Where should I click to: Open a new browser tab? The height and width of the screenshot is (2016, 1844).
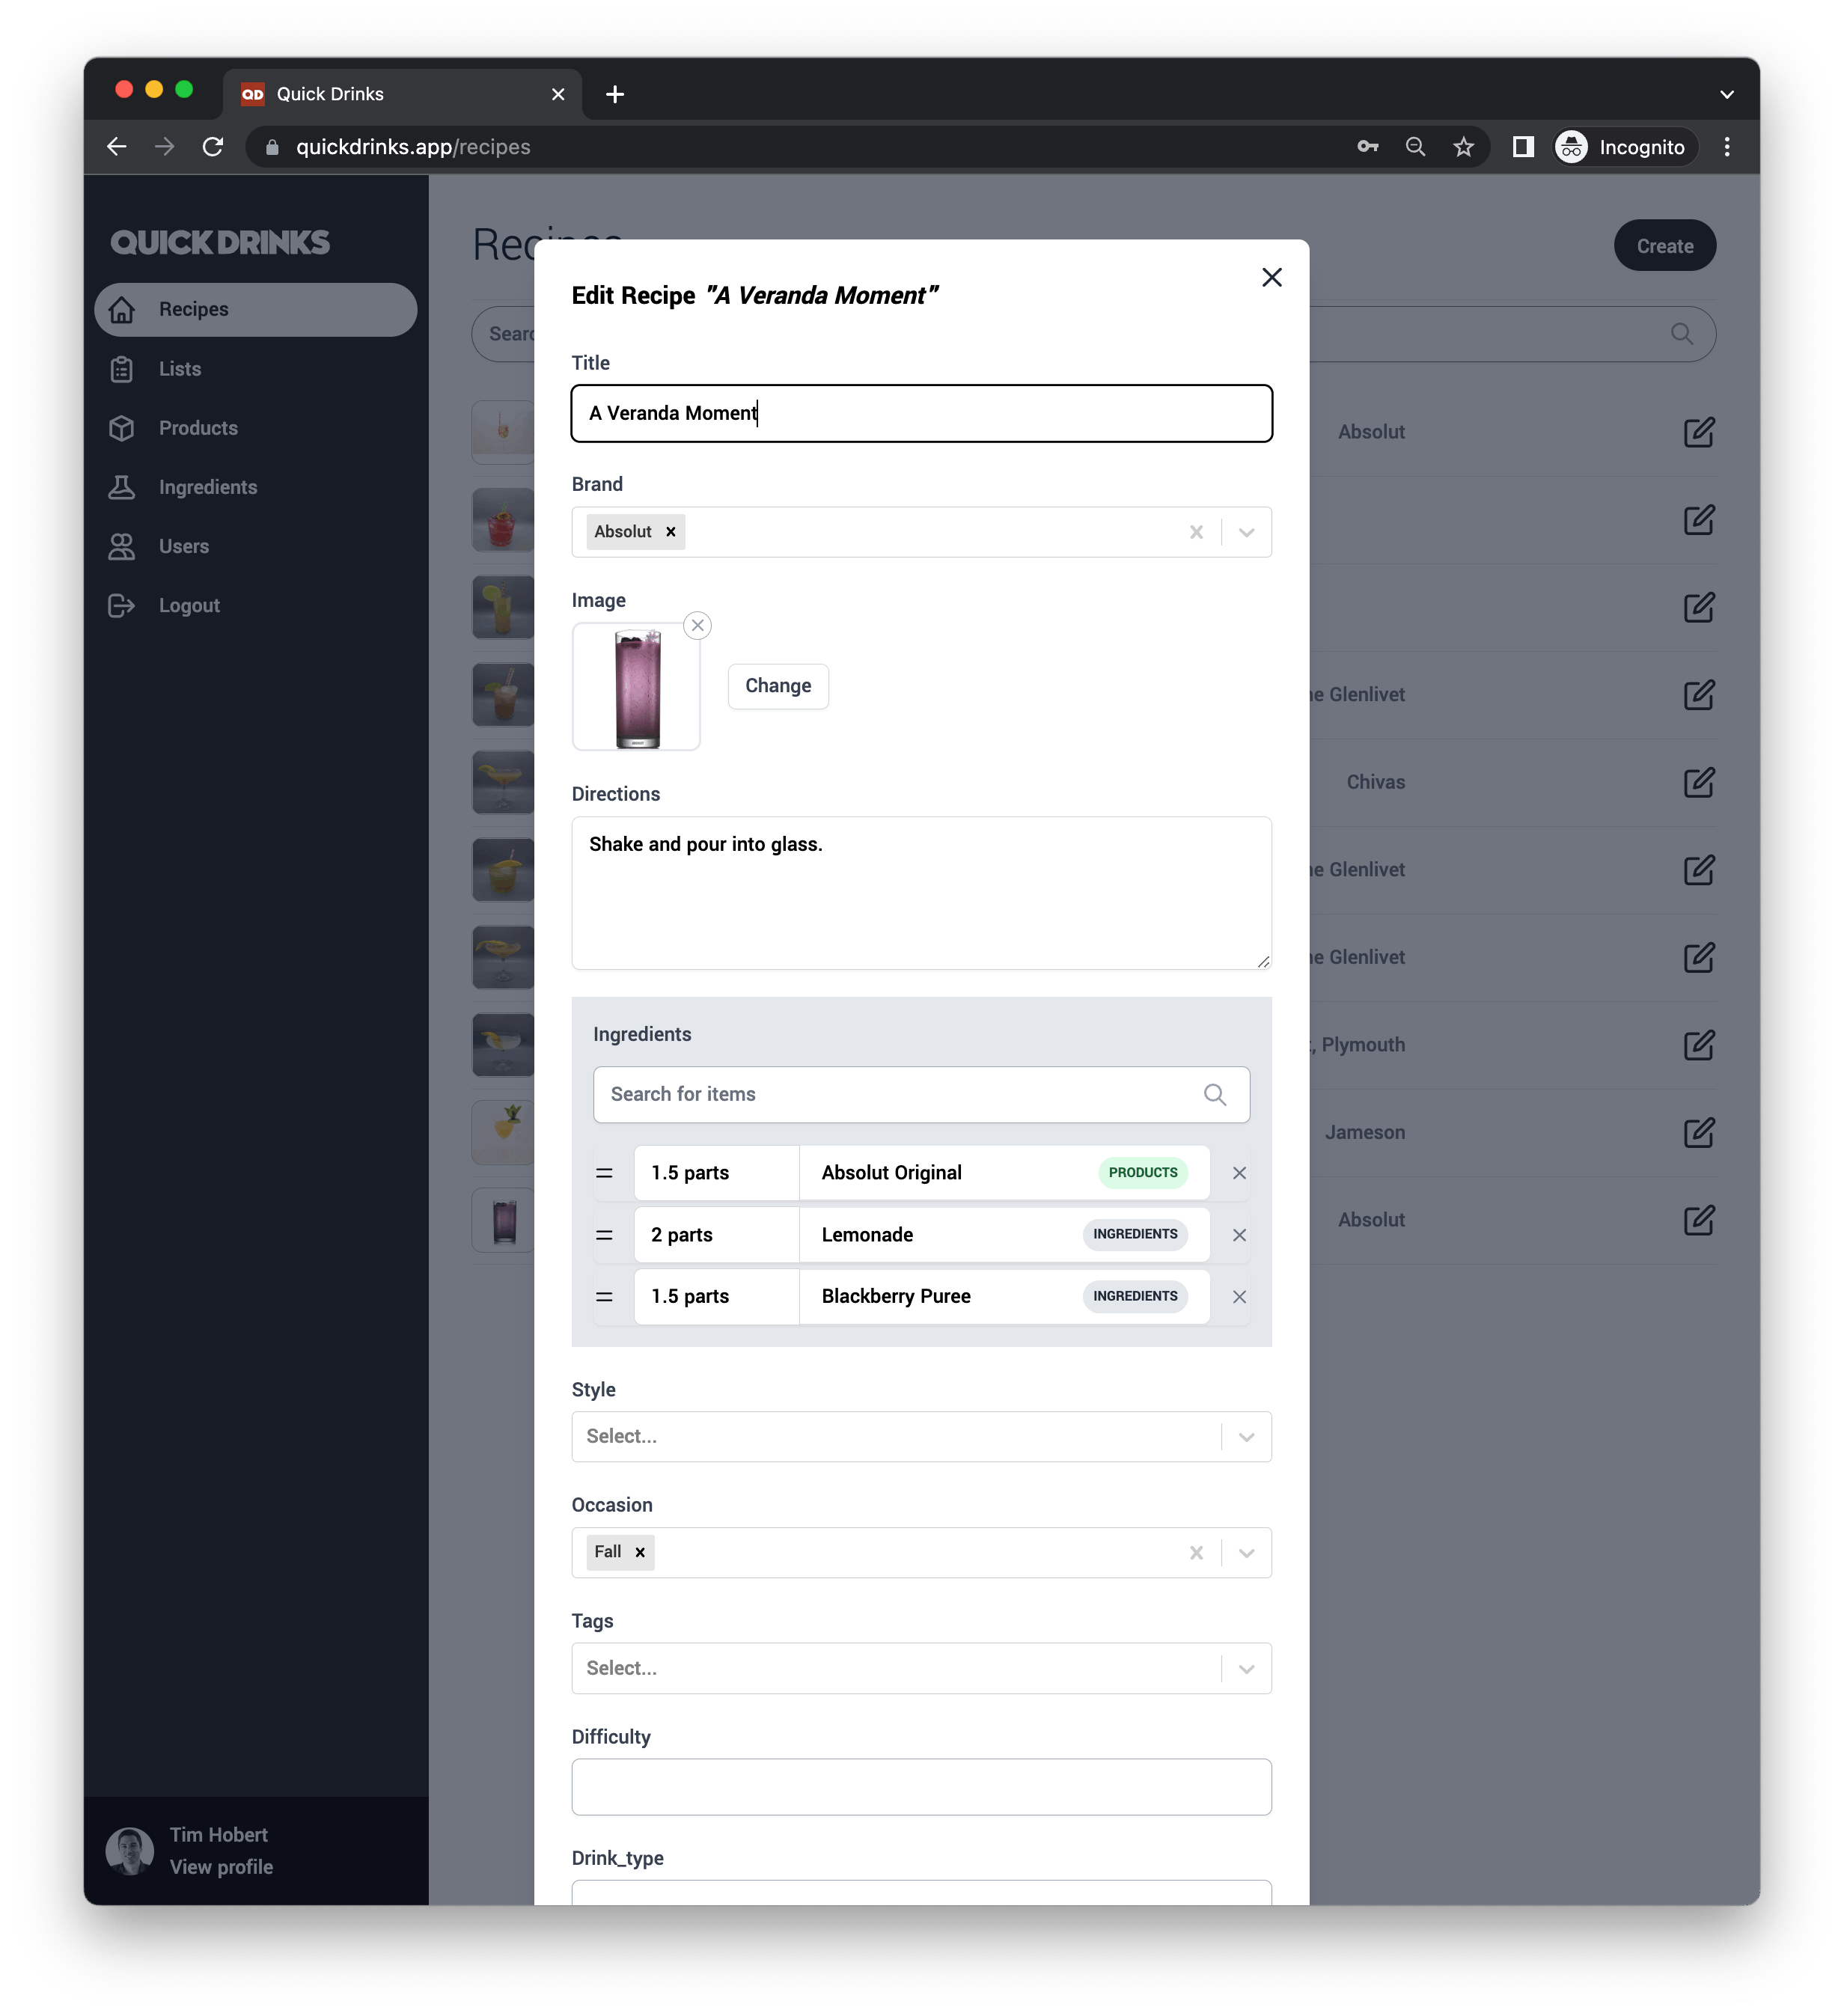[615, 94]
